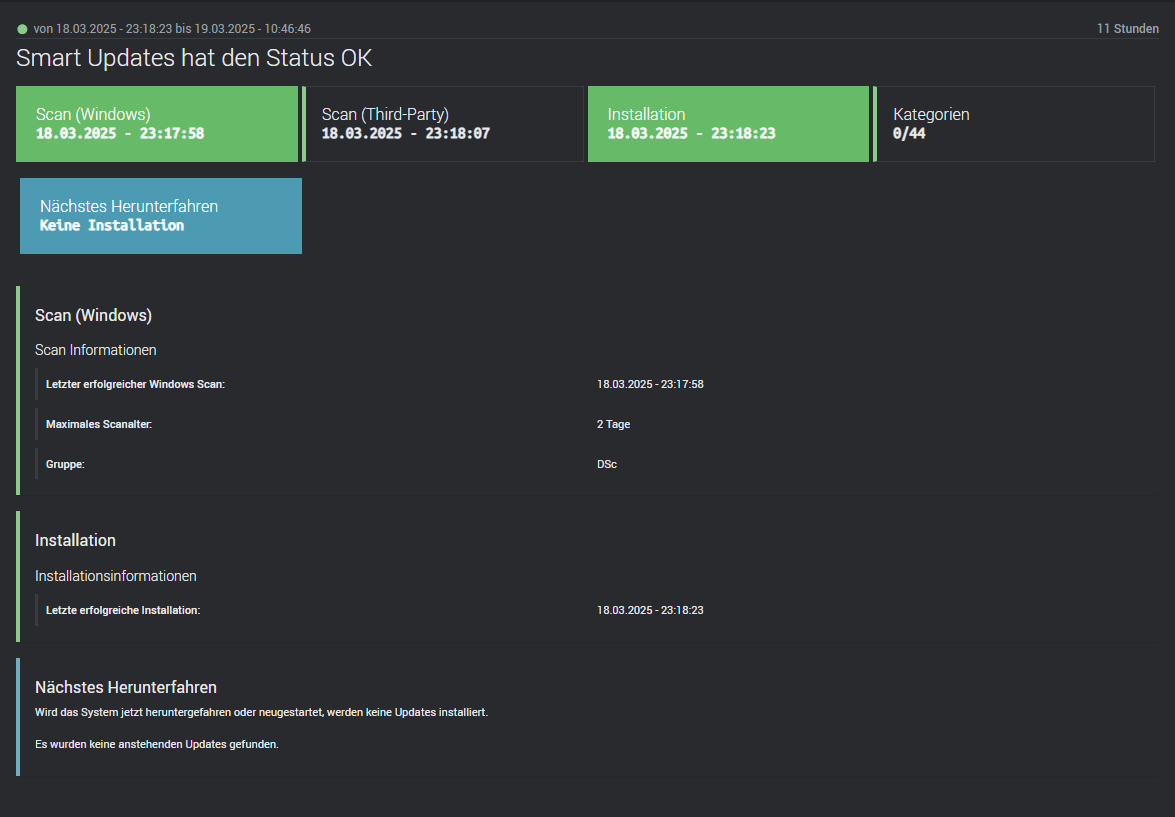Click the 'Wird das System jetzt heruntergefahren' sentence
This screenshot has width=1175, height=817.
(262, 712)
